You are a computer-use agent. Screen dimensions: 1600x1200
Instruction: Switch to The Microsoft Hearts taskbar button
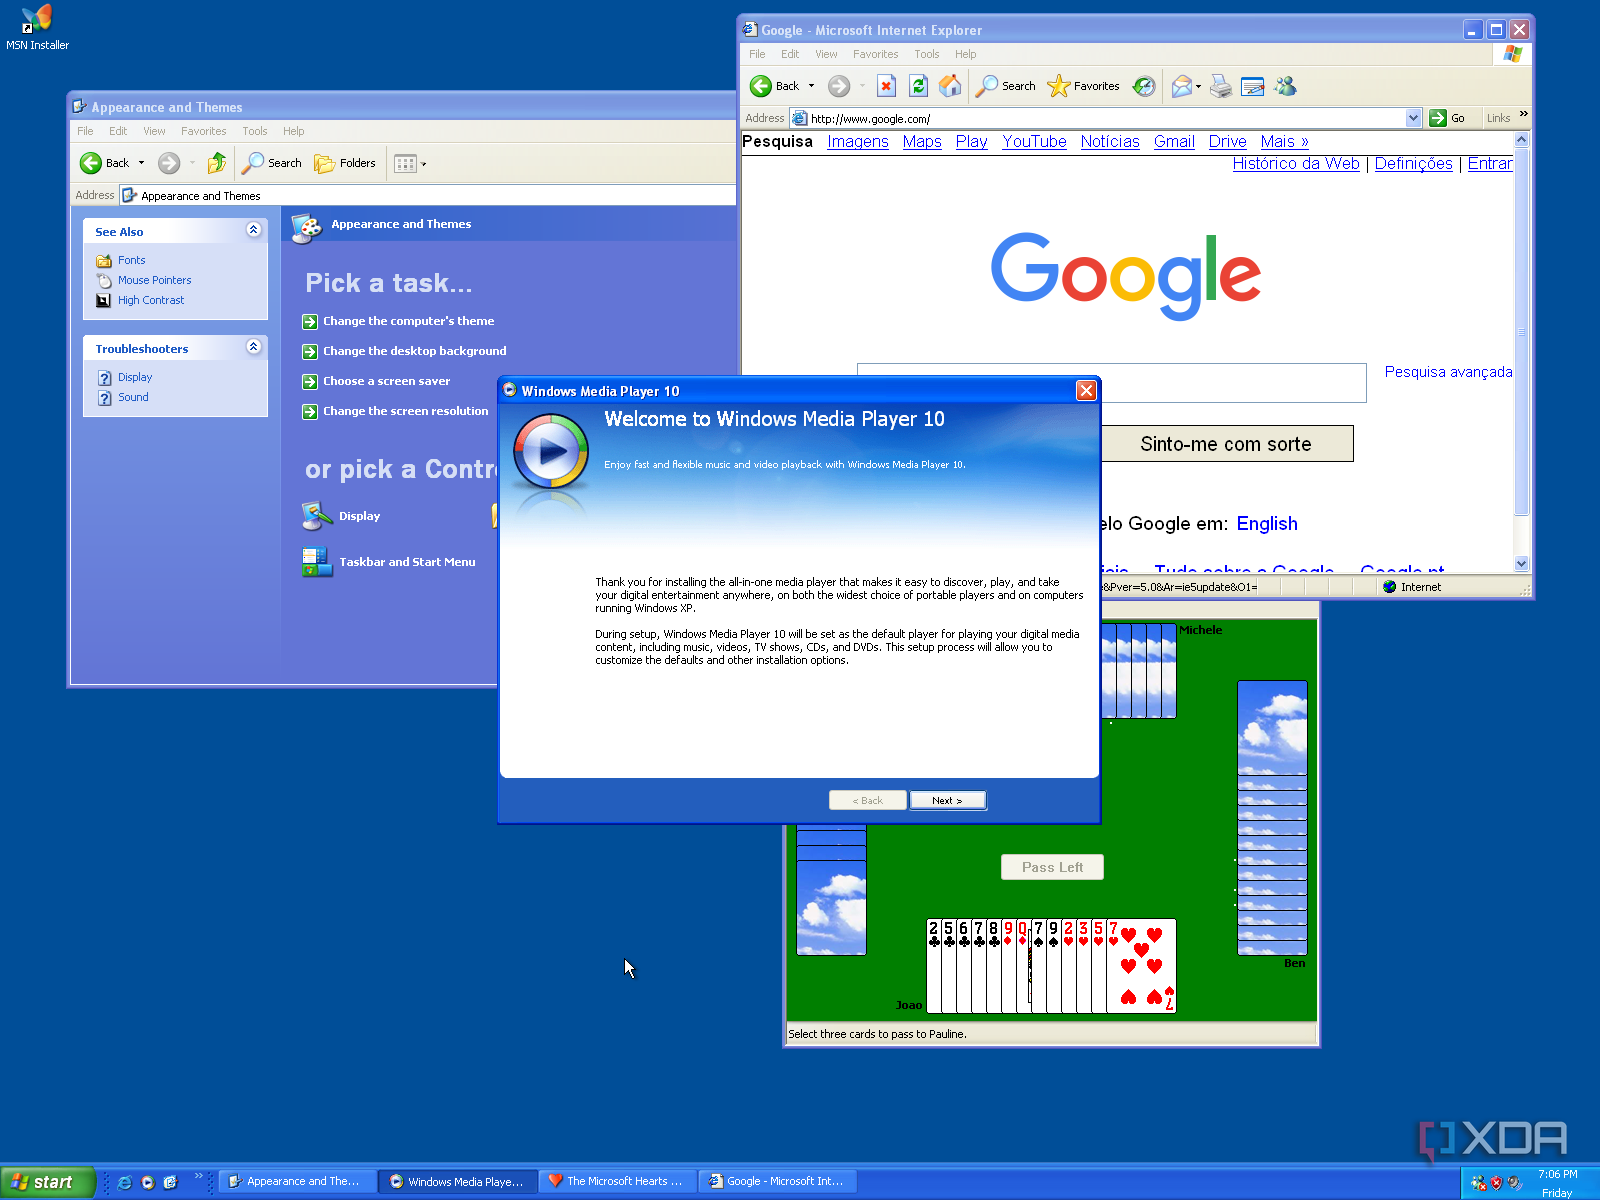(618, 1182)
